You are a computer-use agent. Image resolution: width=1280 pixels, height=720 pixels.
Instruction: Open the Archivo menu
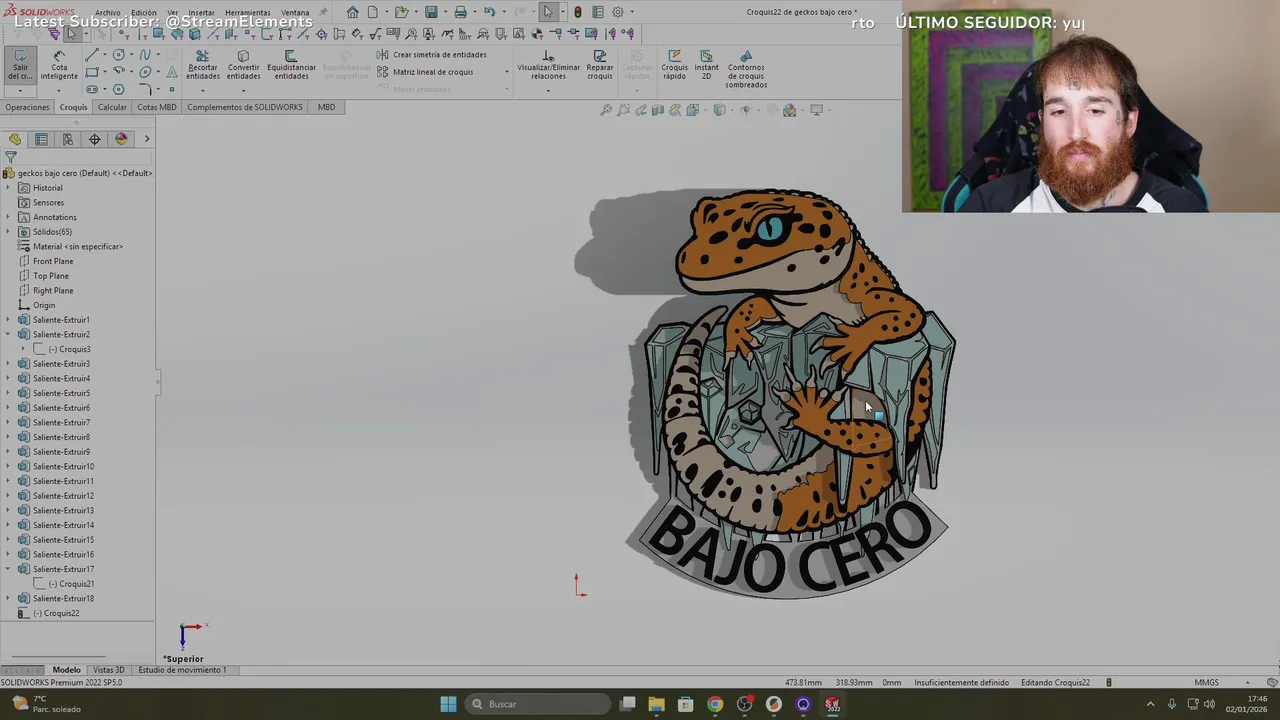(x=107, y=13)
